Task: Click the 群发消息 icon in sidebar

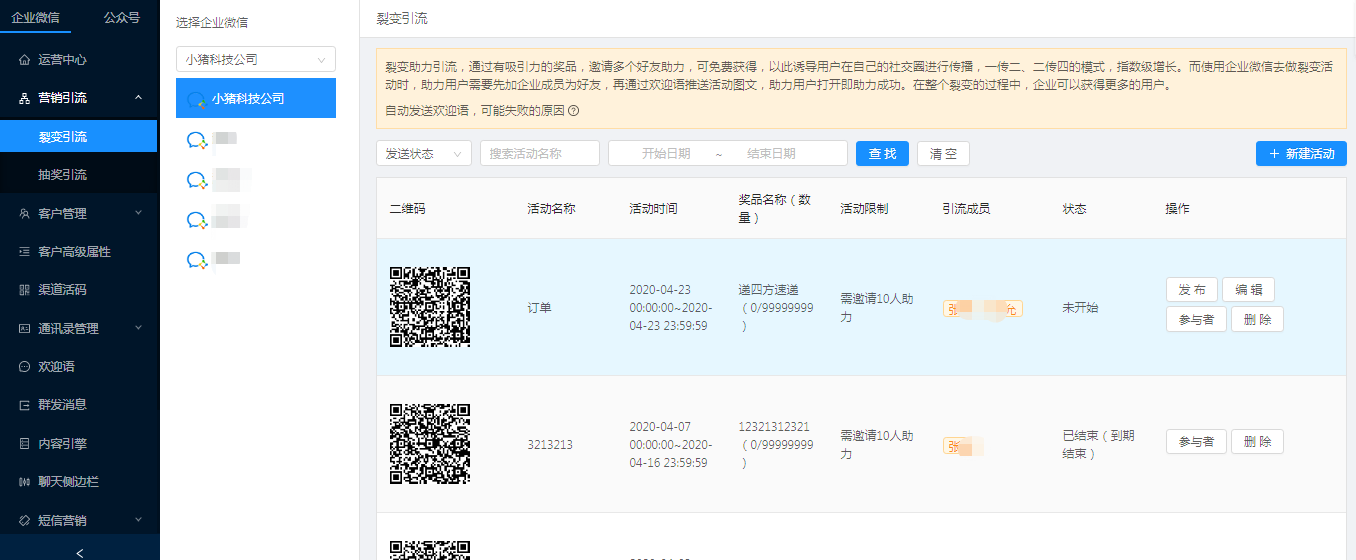Action: click(24, 405)
